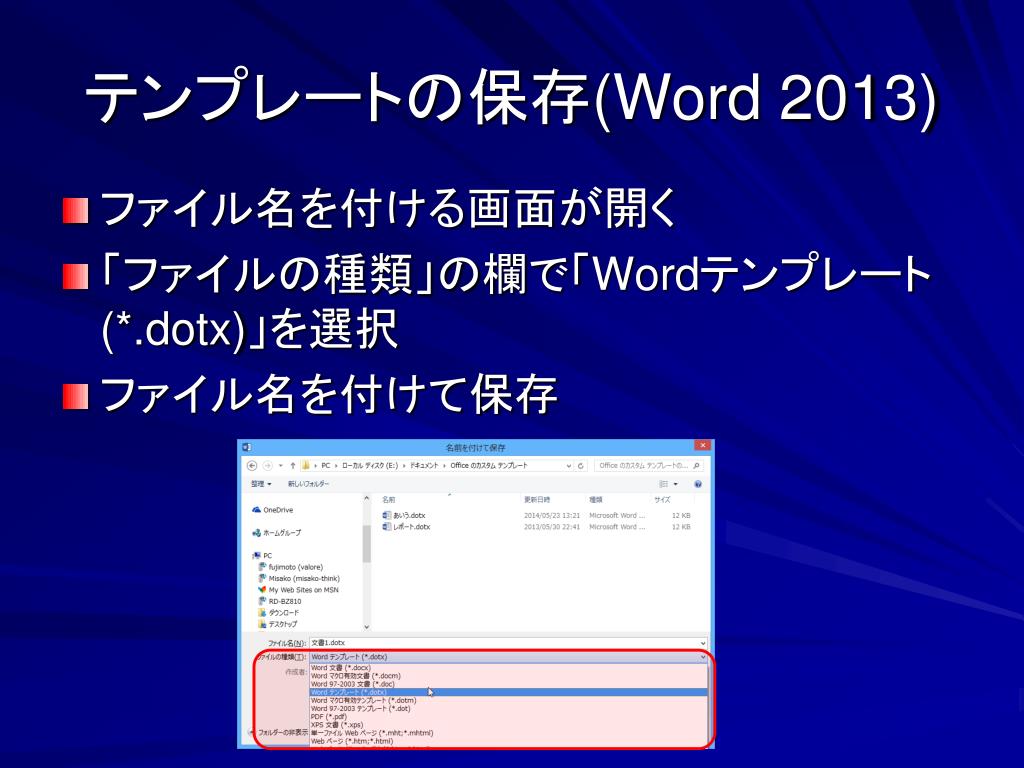
Task: Choose PDF (*.pdf) option
Action: point(508,716)
